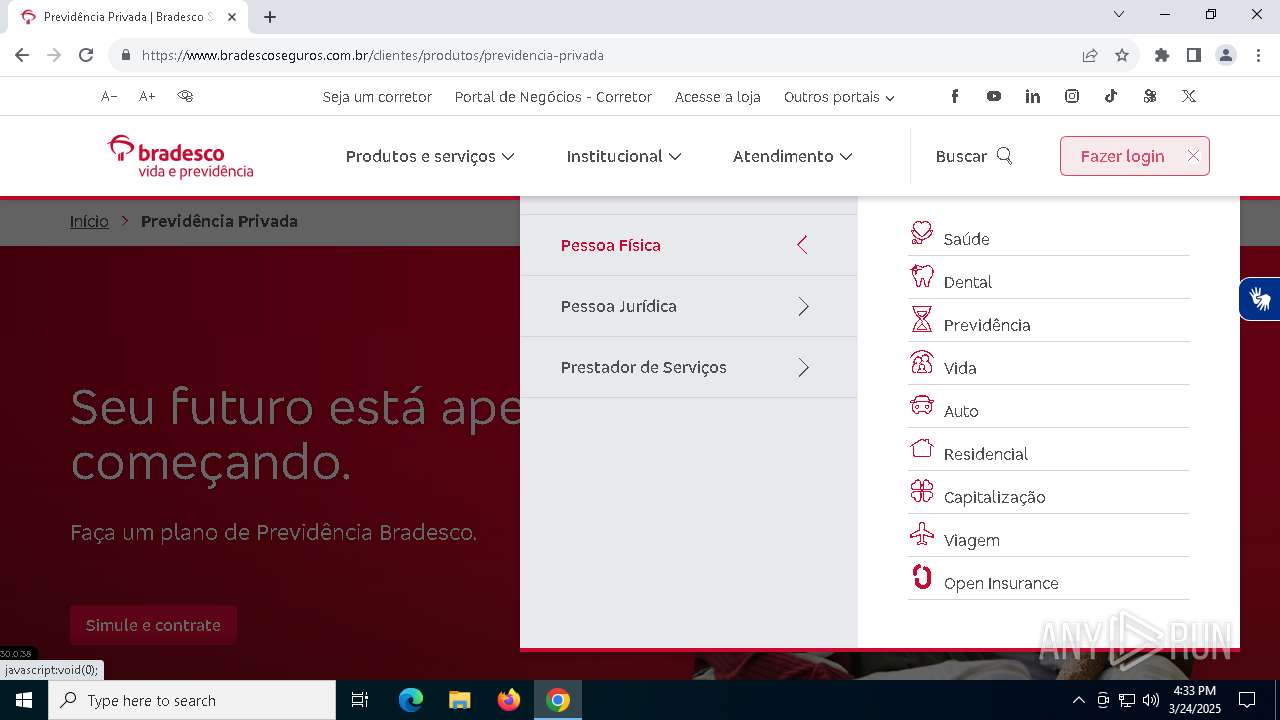Screen dimensions: 1280x720
Task: Expand Institucional menu
Action: point(624,156)
